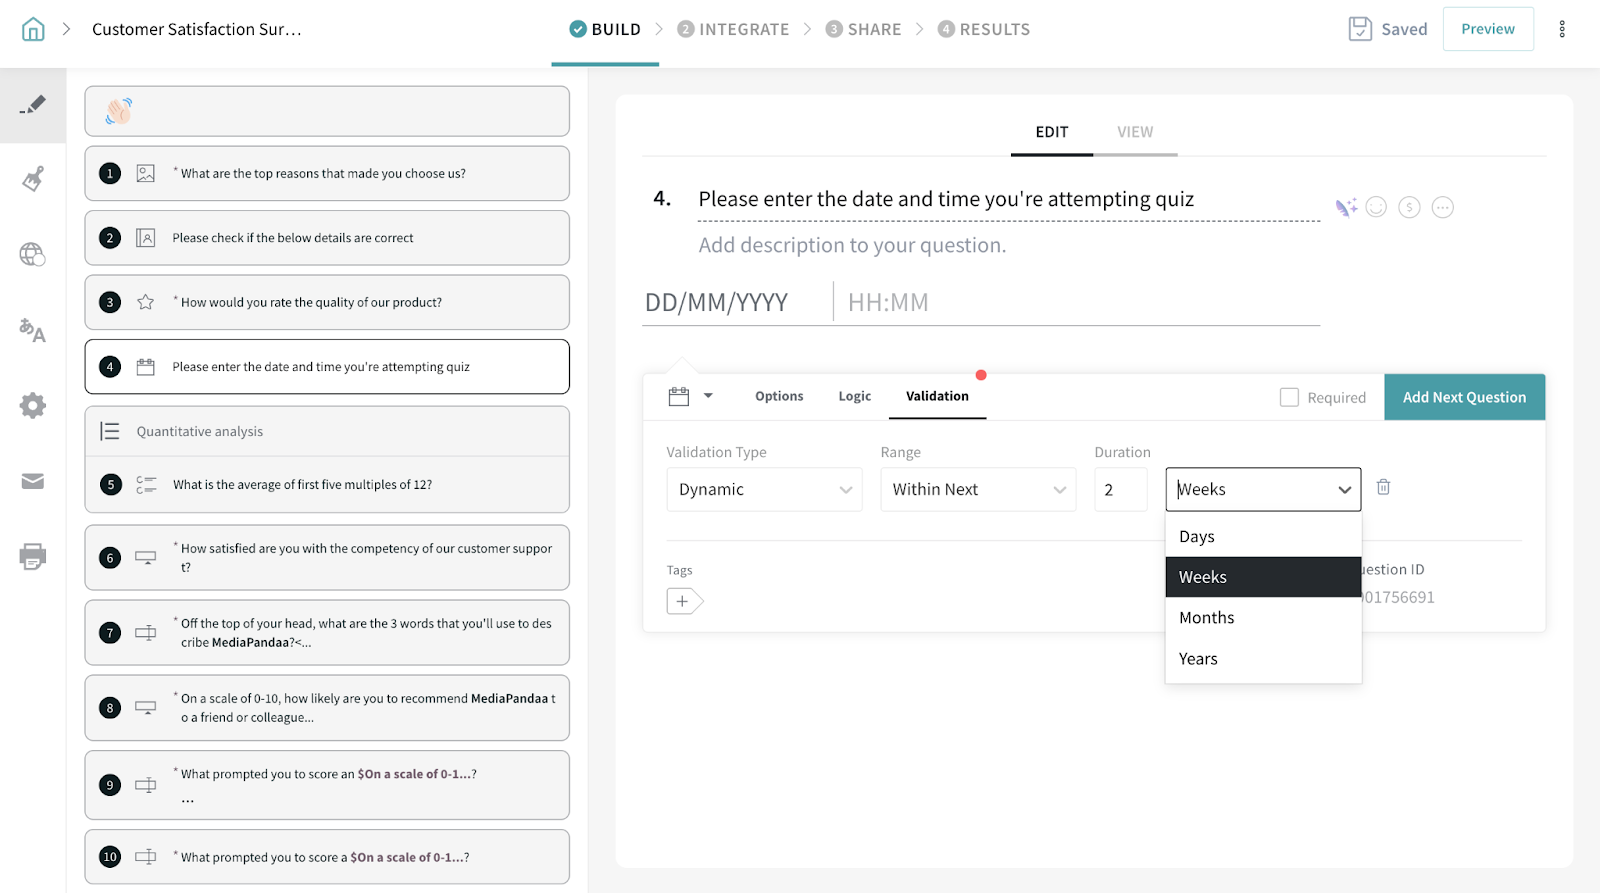The height and width of the screenshot is (893, 1600).
Task: Click the printer icon in the left sidebar
Action: point(33,557)
